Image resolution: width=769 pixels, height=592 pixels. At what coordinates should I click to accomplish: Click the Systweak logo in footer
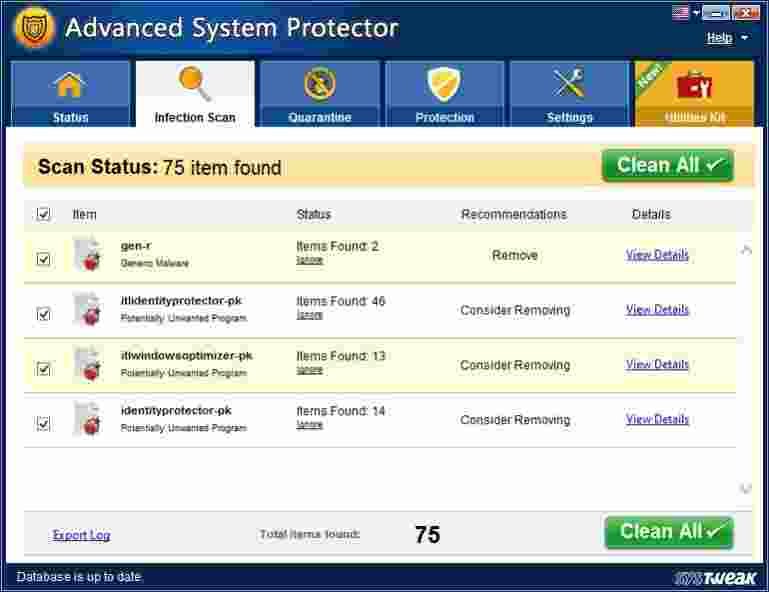(x=715, y=578)
